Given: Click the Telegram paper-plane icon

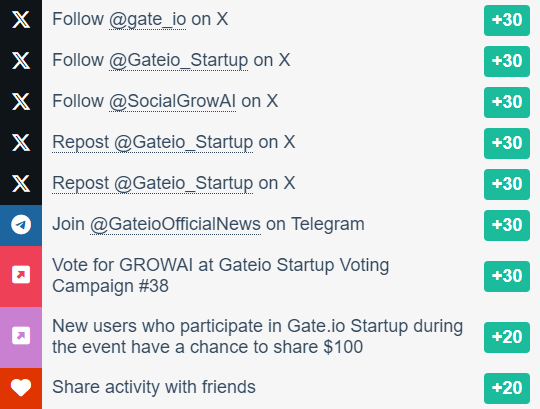Looking at the screenshot, I should coord(21,224).
